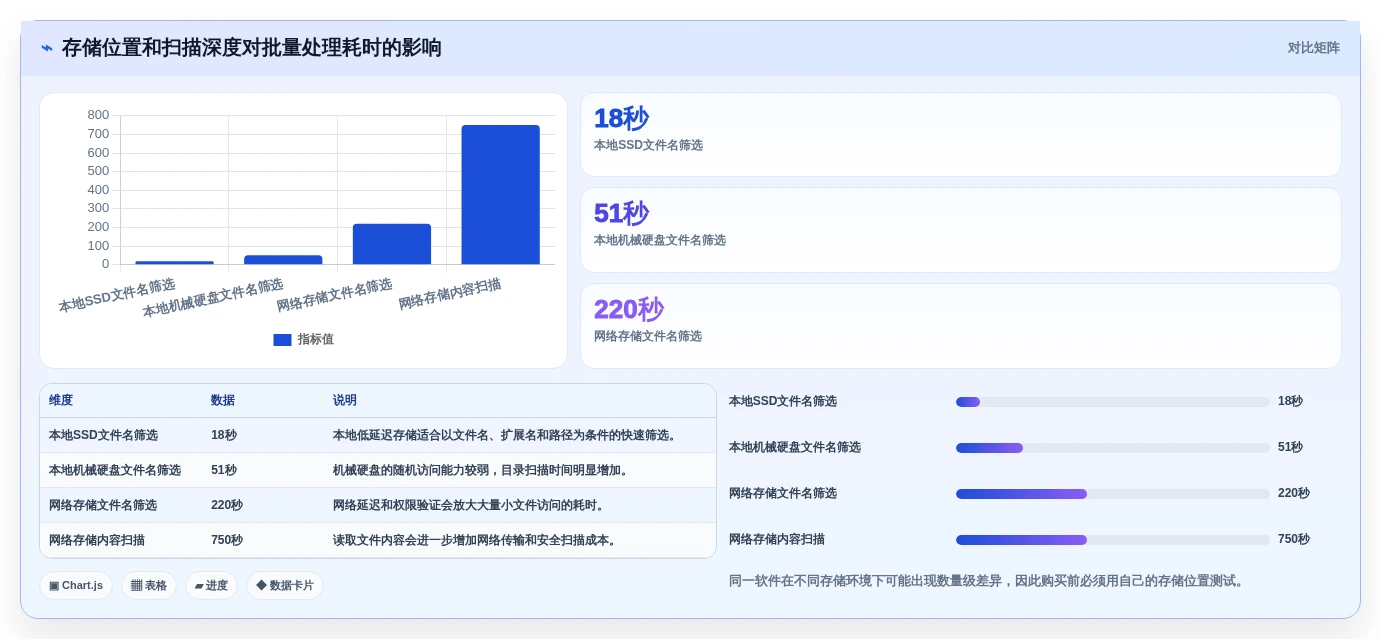Click the 数据 column header
The height and width of the screenshot is (639, 1381).
click(x=223, y=401)
